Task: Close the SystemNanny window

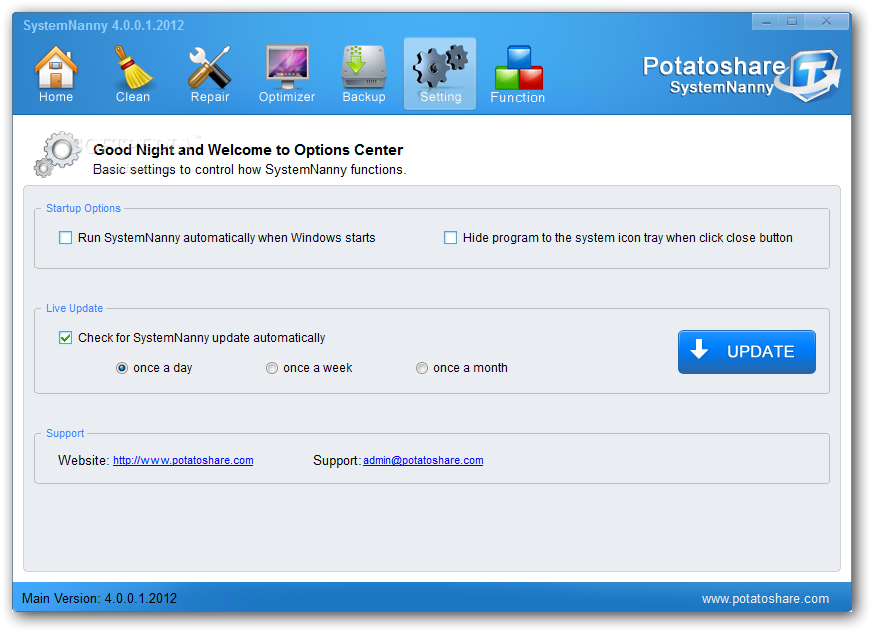Action: click(x=826, y=22)
